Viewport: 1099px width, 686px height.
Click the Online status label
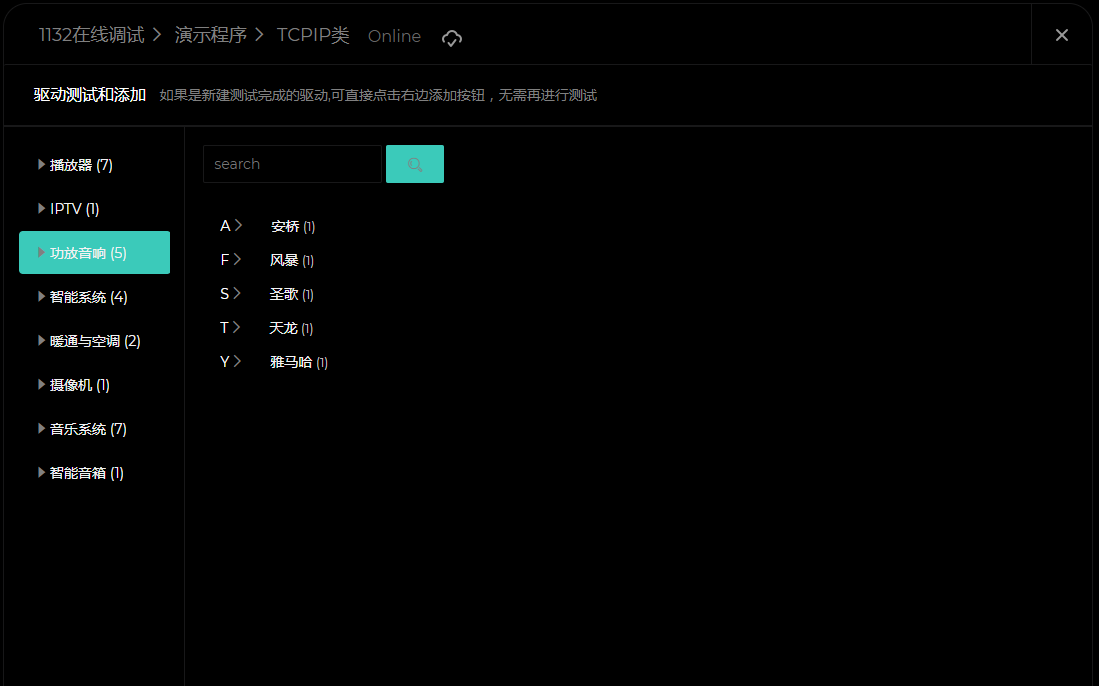395,36
